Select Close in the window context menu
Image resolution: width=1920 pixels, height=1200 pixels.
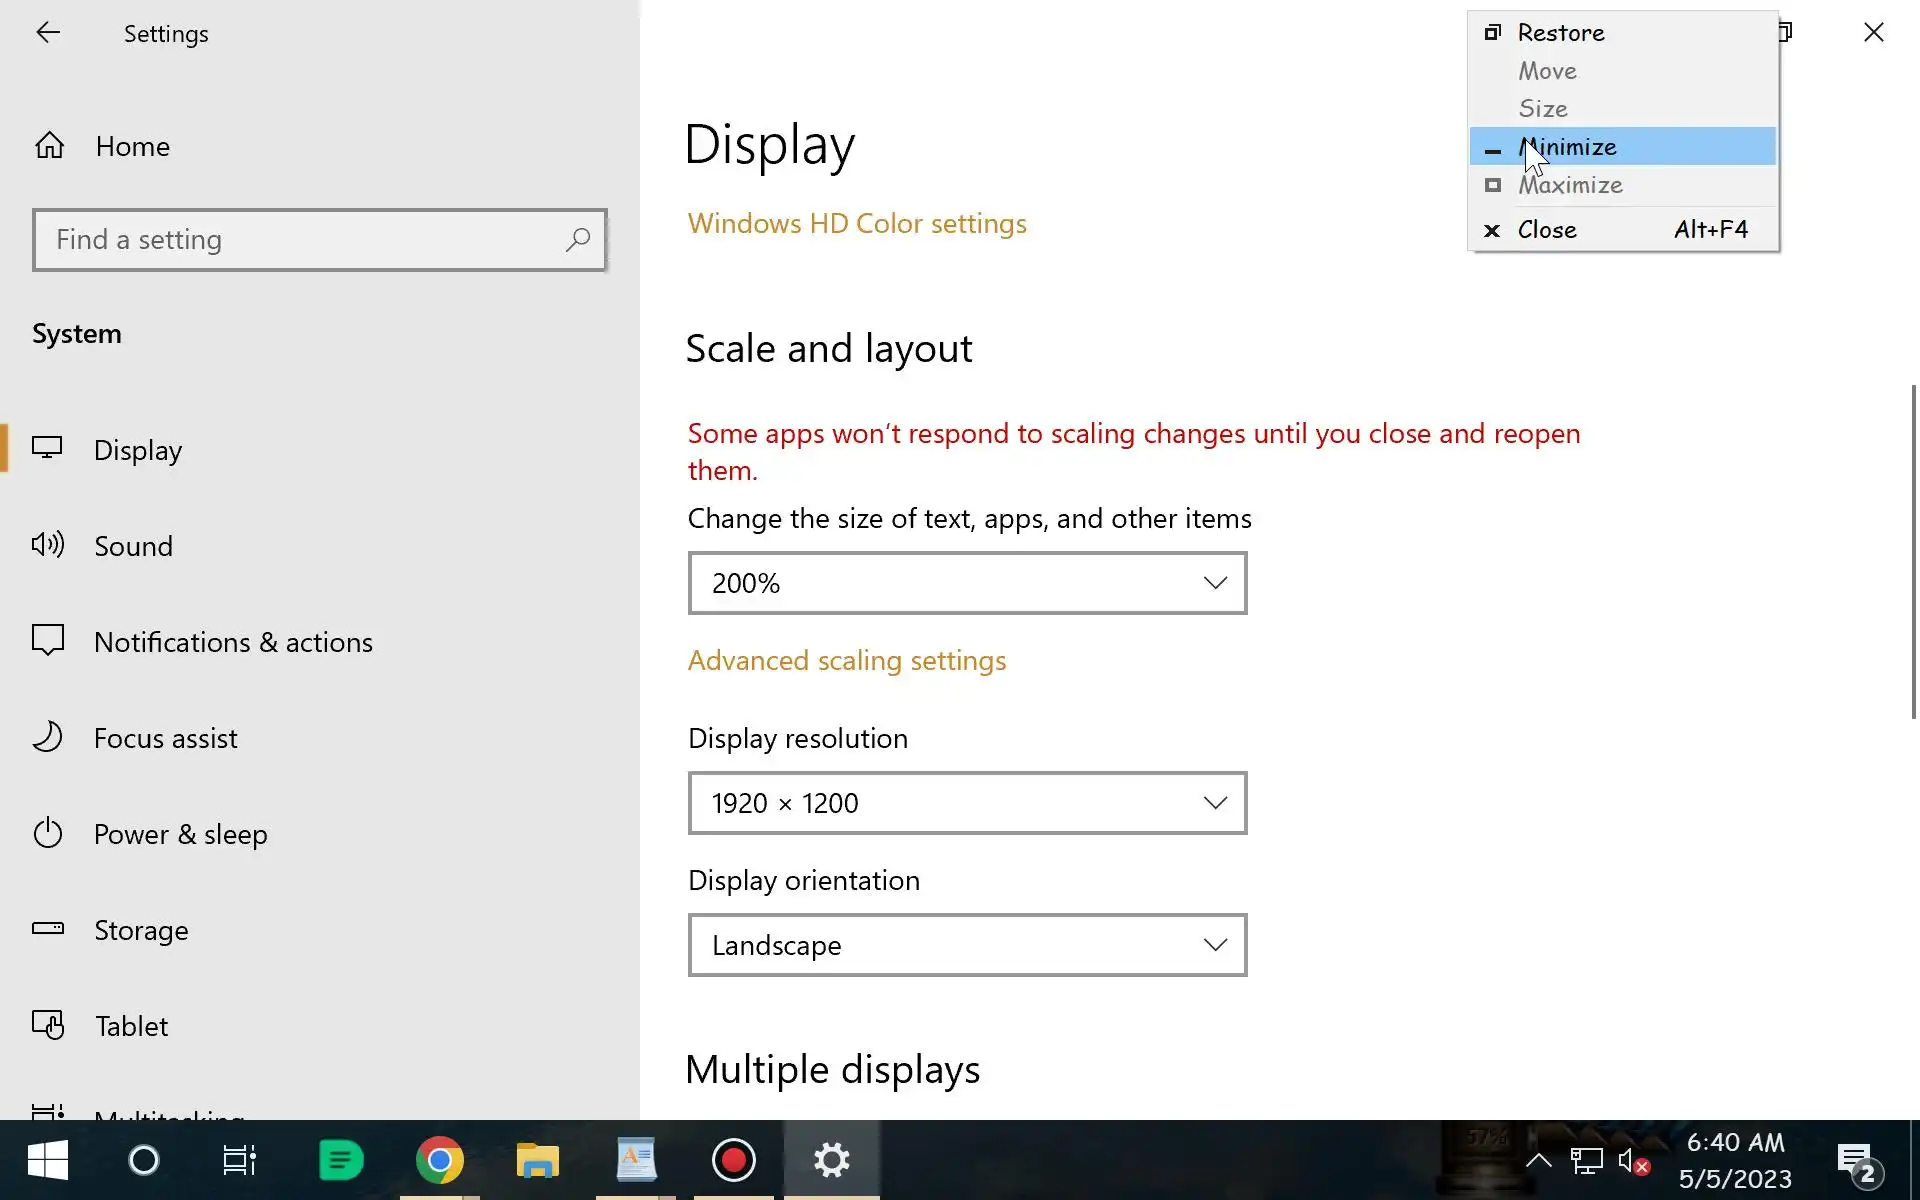[1547, 230]
